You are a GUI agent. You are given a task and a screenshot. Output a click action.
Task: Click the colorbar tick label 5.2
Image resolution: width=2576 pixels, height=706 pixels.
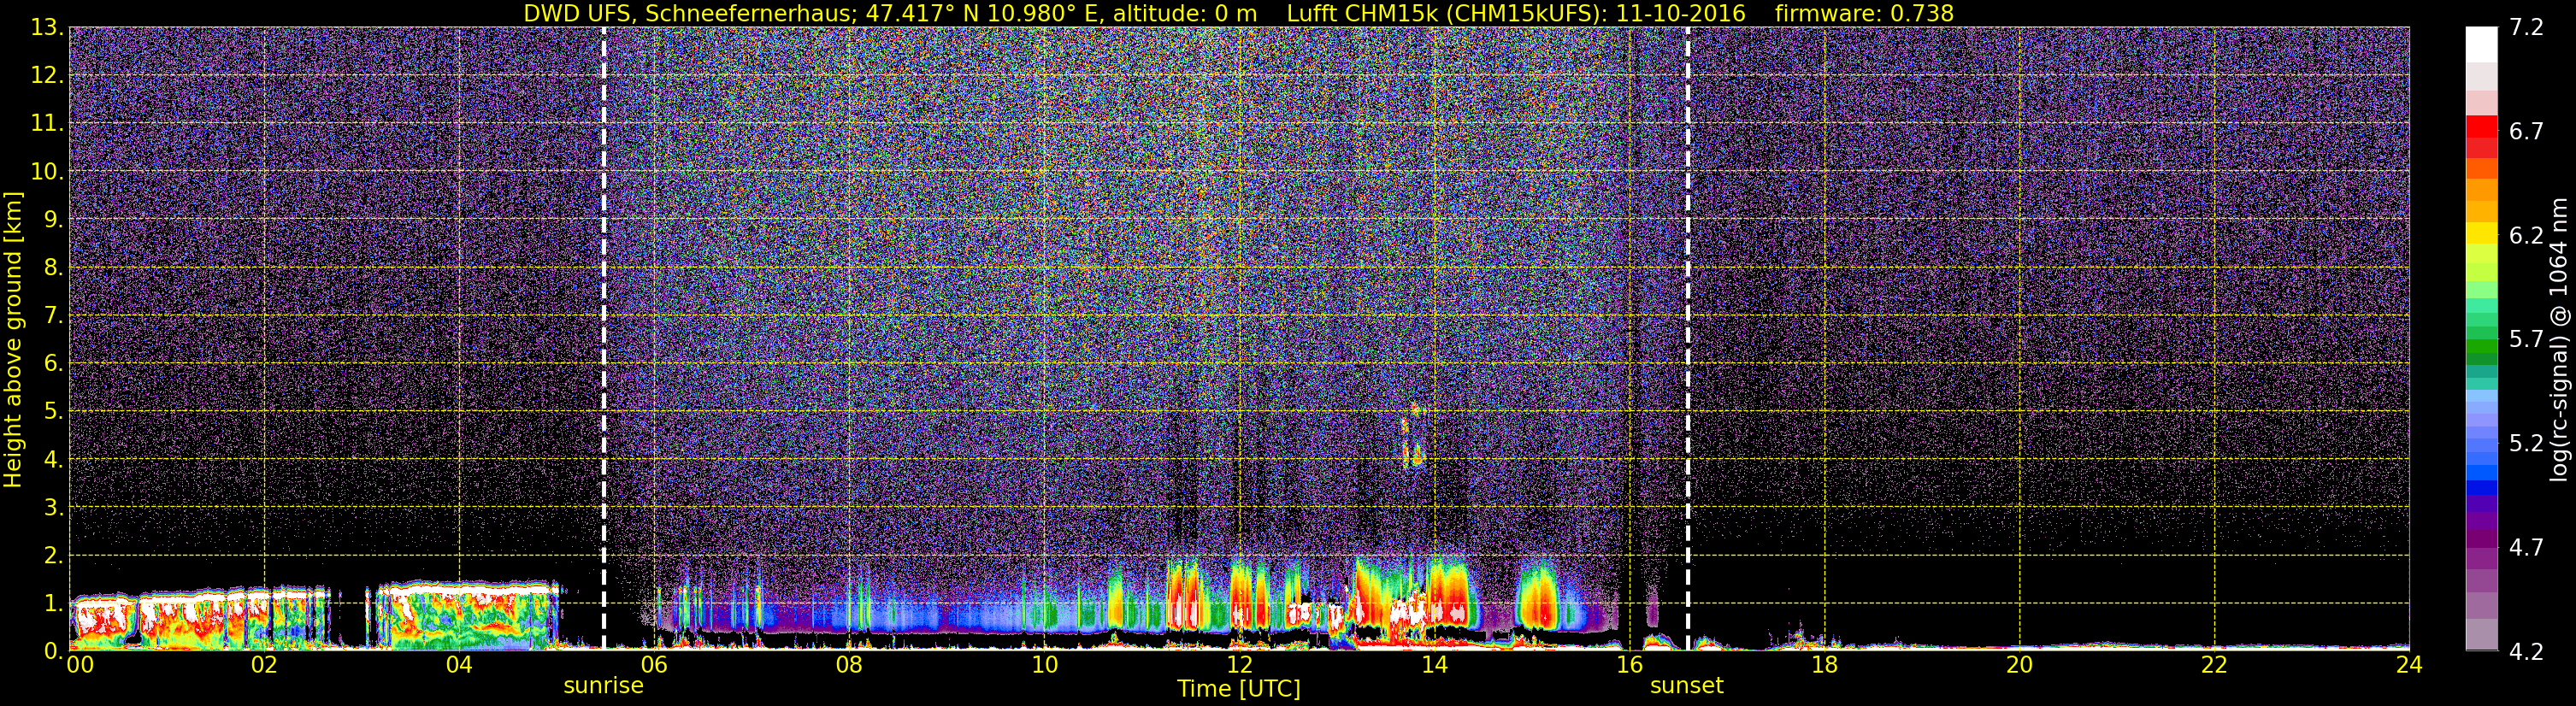tap(2526, 444)
